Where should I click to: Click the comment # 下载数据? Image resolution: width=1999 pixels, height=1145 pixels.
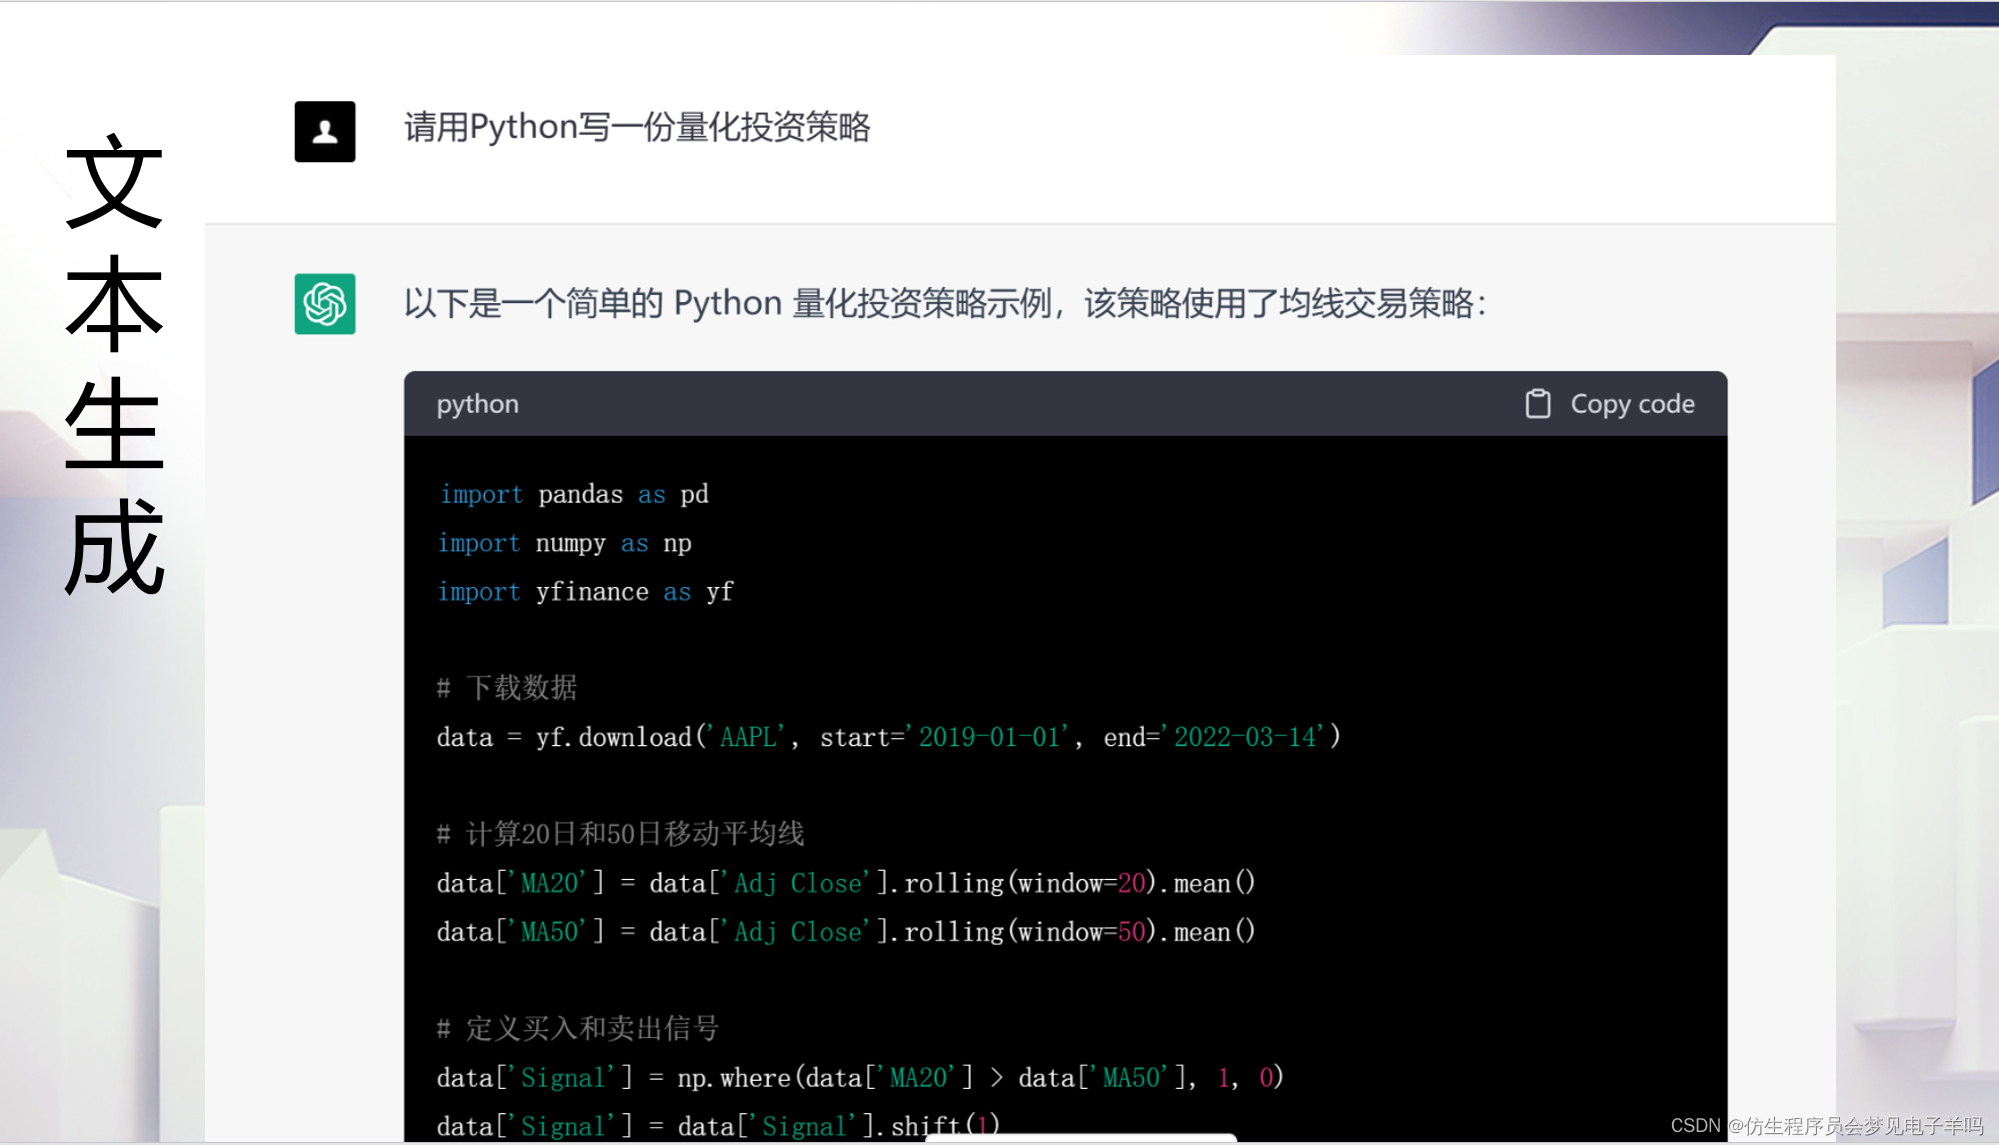[507, 688]
